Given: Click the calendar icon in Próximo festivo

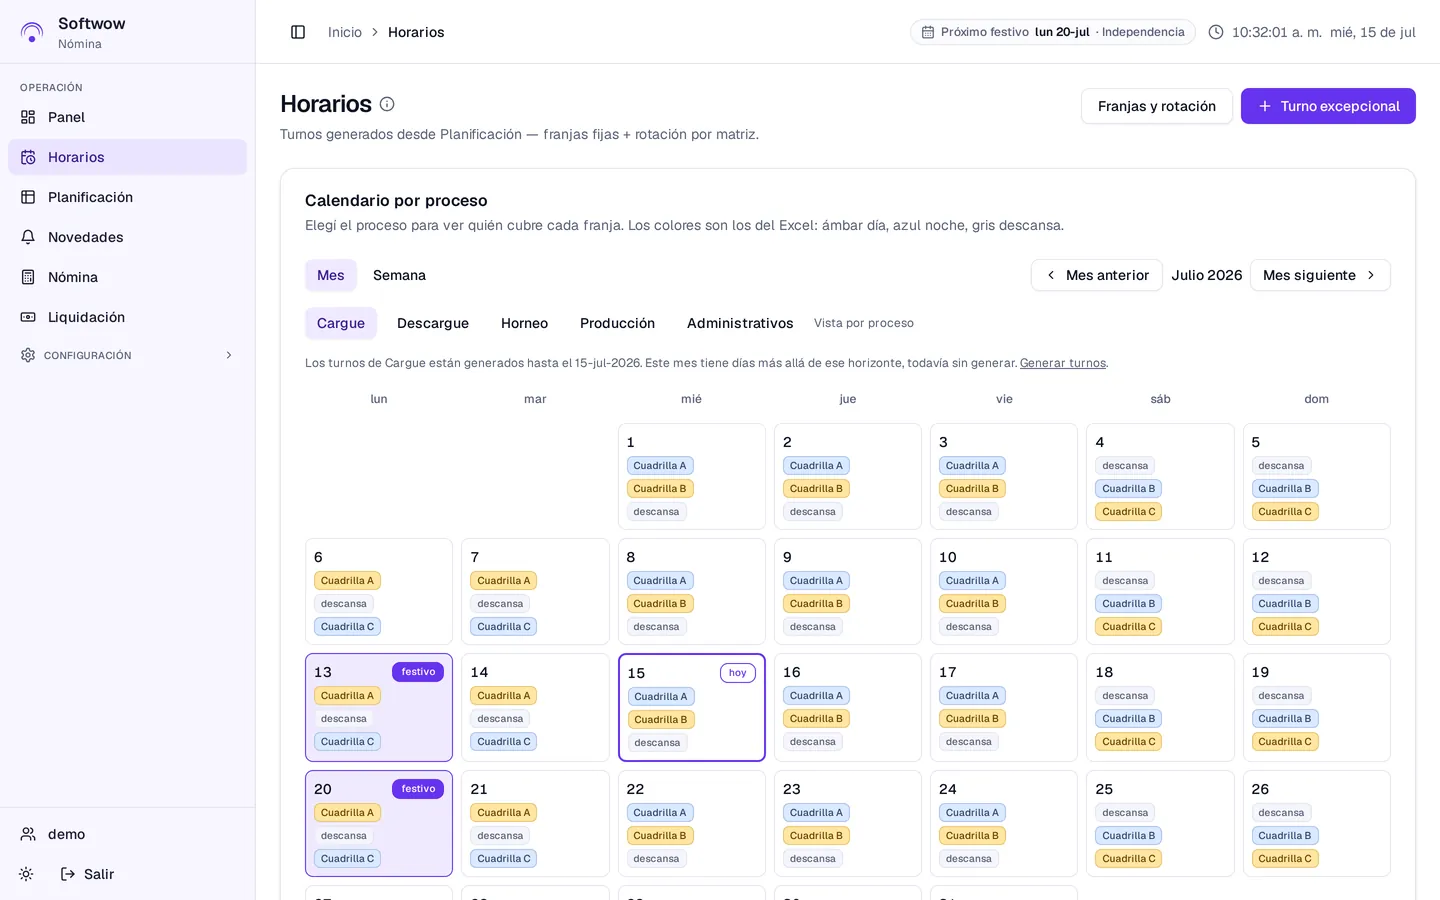Looking at the screenshot, I should pyautogui.click(x=928, y=32).
